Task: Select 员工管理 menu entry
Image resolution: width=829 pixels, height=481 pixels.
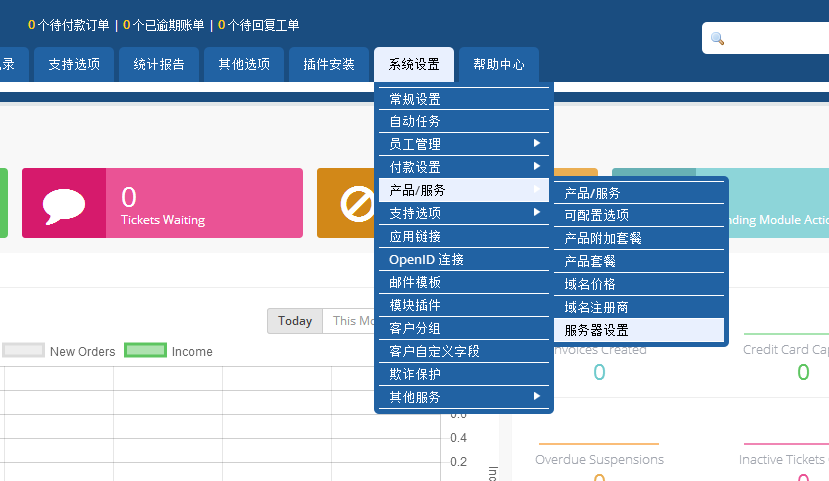Action: coord(464,144)
